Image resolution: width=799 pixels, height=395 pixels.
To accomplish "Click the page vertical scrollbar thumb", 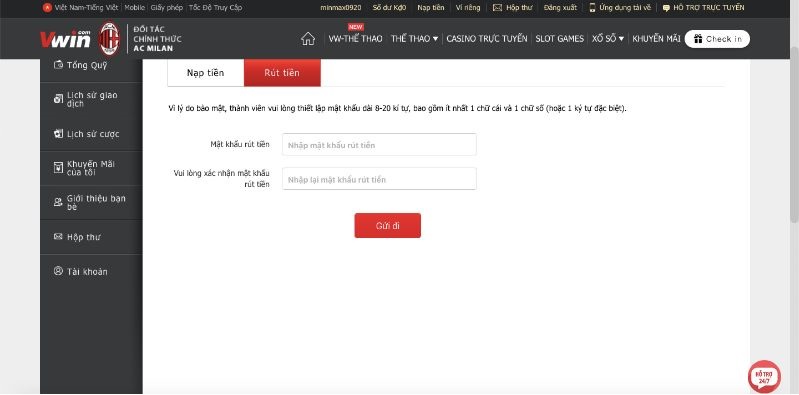I will 794,135.
